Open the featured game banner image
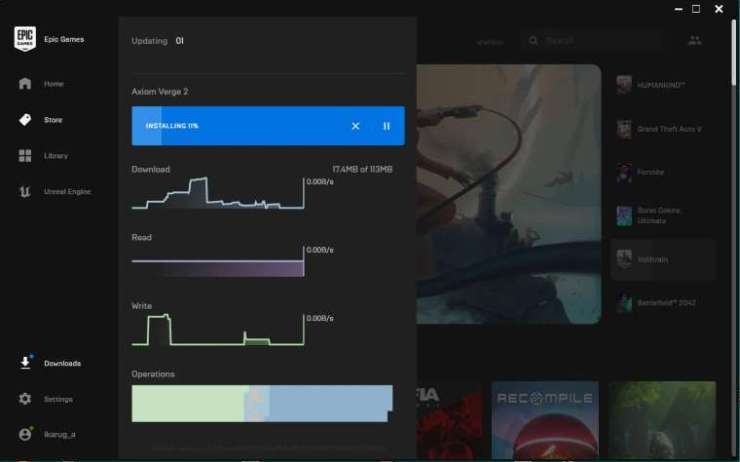 509,194
